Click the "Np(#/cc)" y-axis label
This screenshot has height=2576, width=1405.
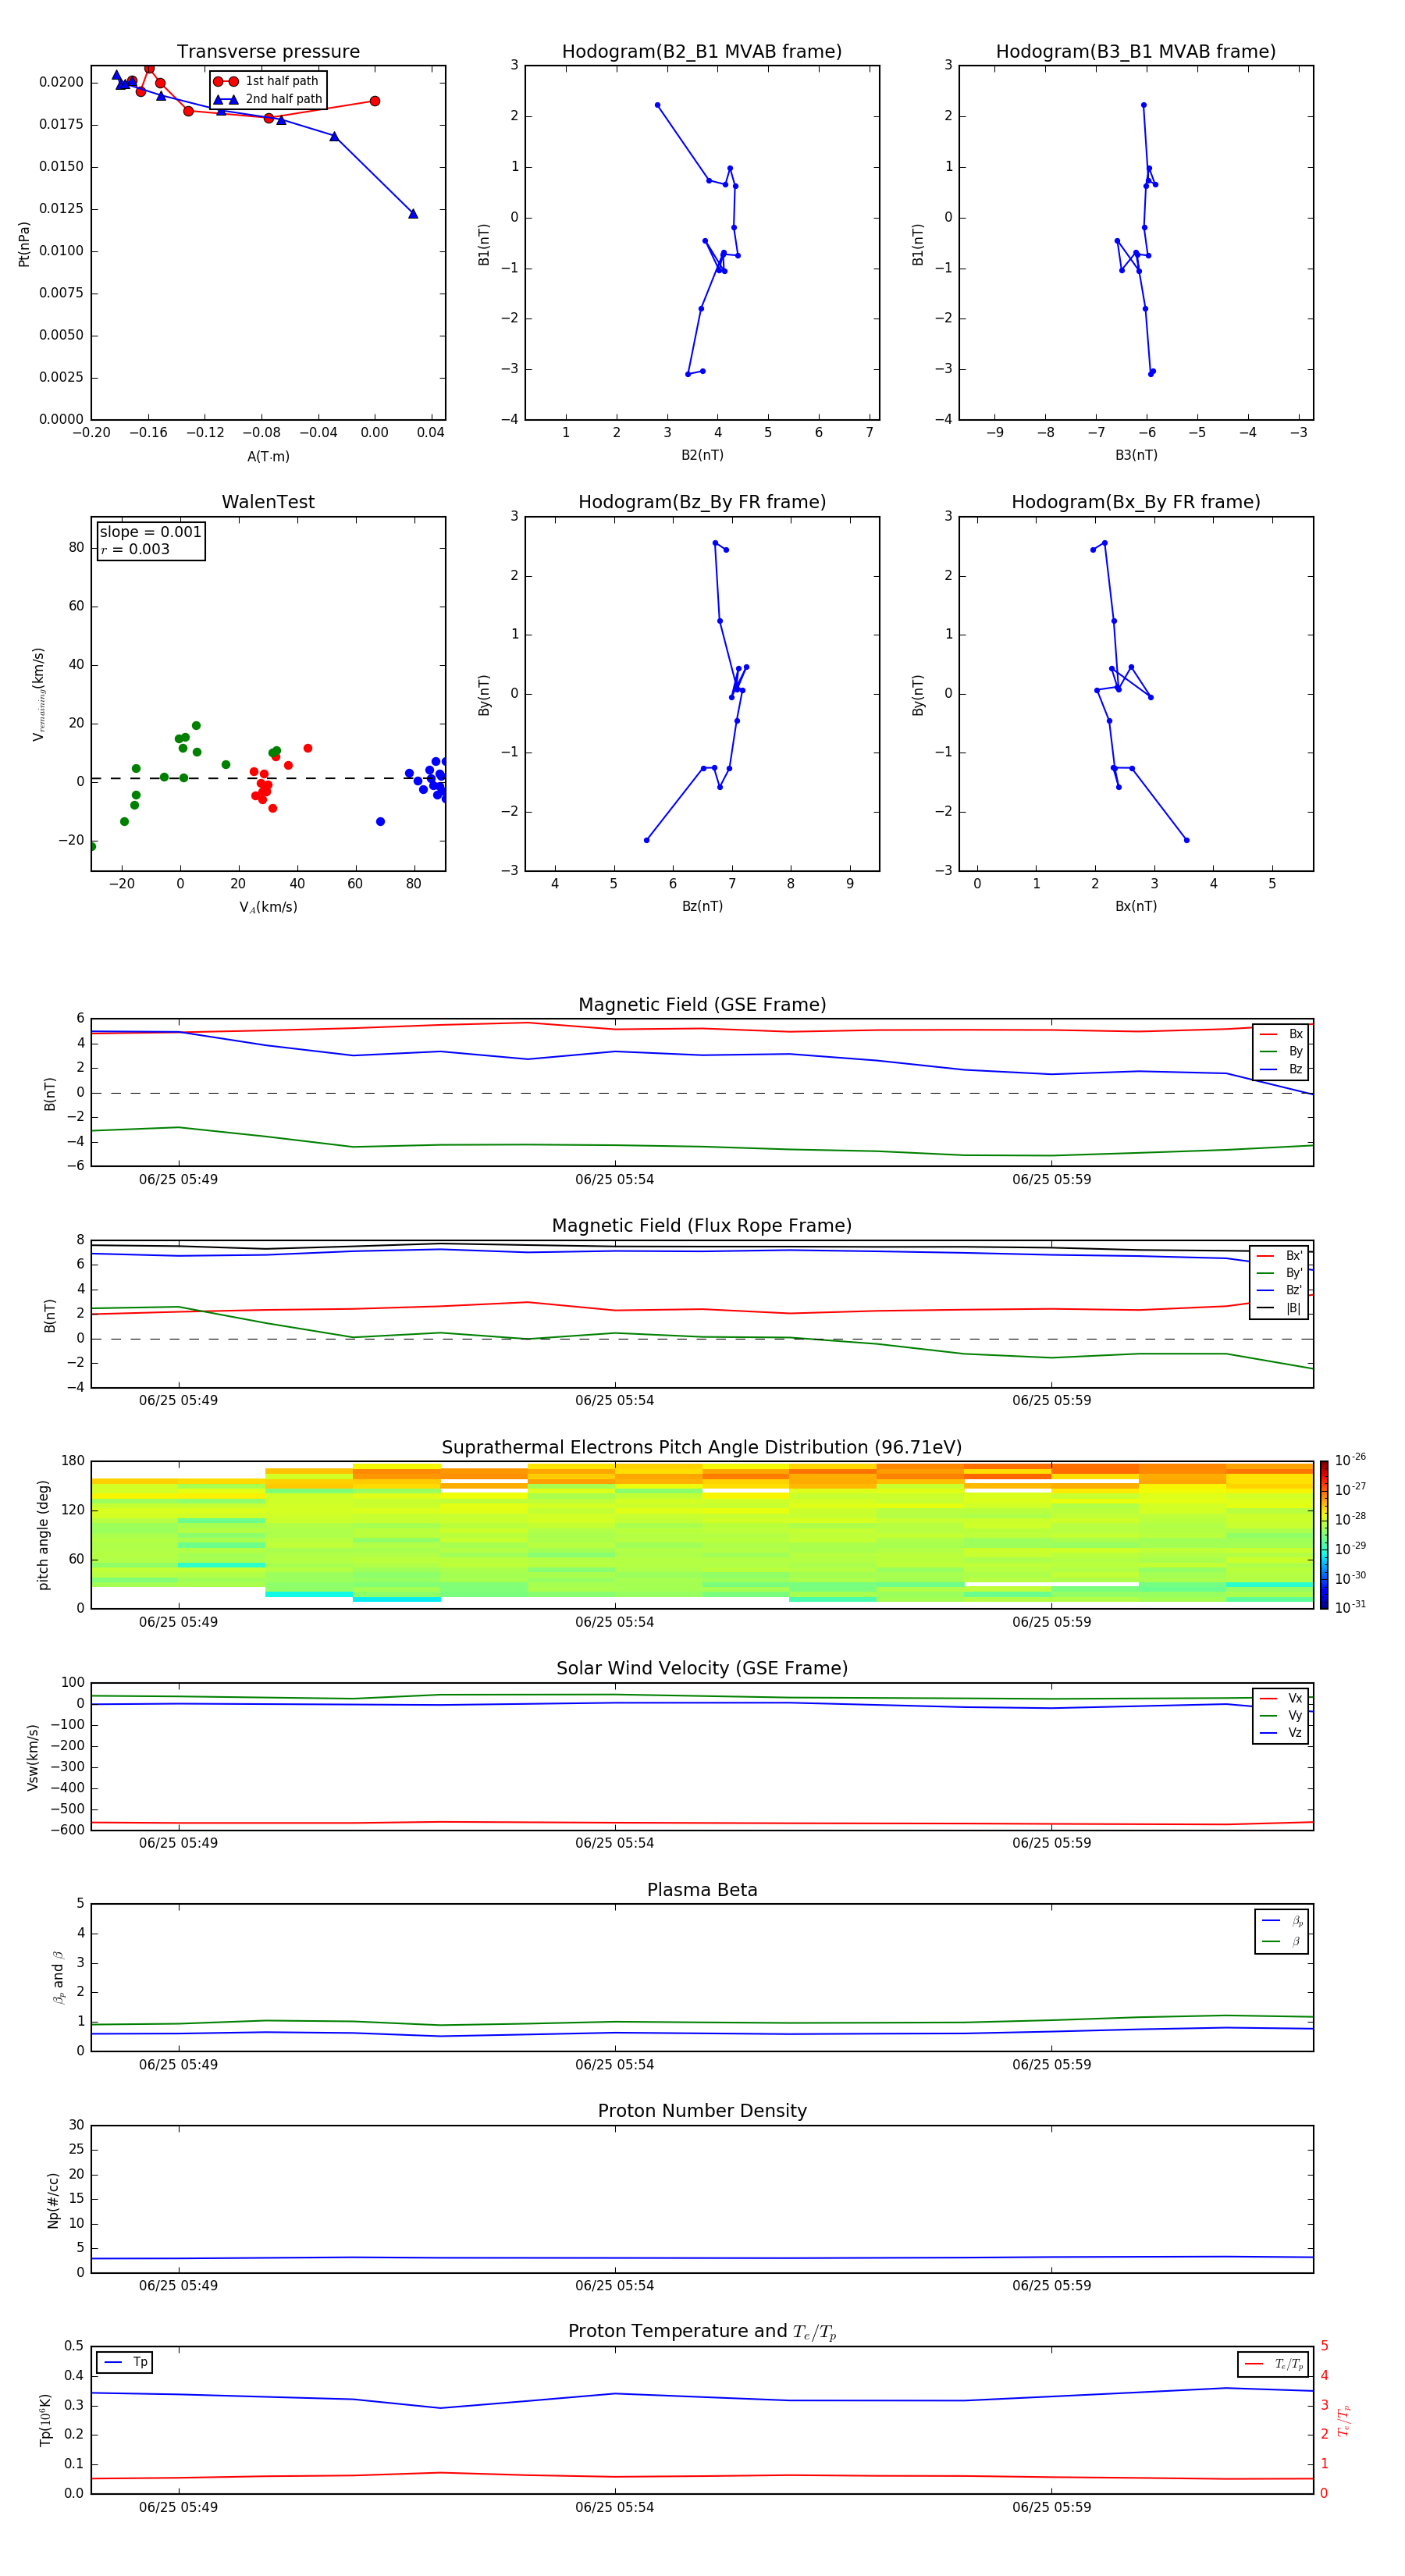coord(53,2200)
